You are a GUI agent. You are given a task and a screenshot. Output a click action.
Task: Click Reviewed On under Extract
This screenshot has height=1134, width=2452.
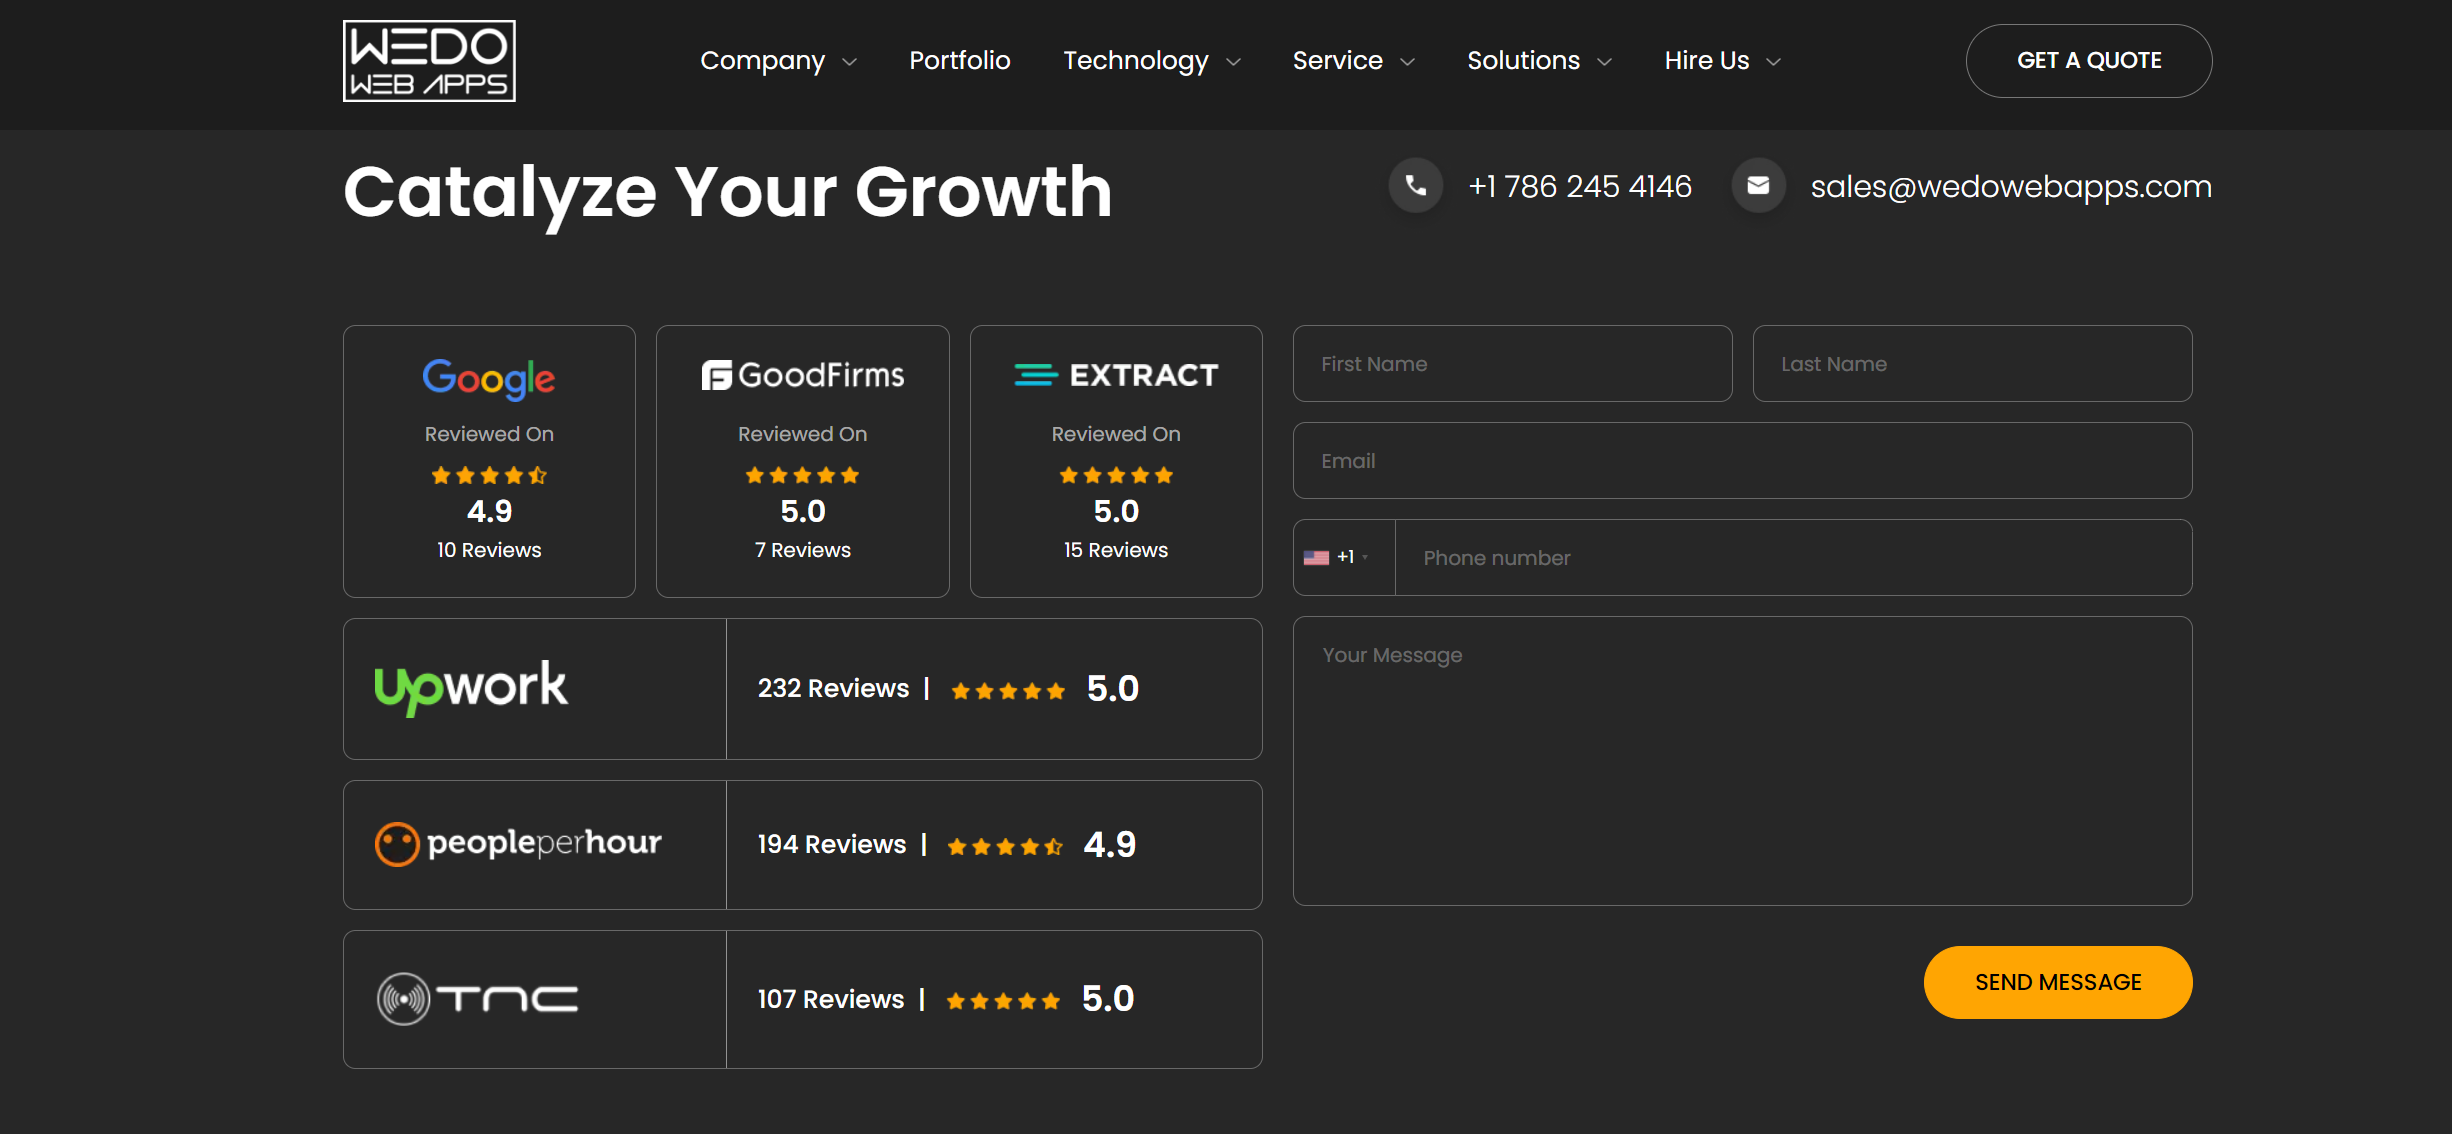click(x=1116, y=434)
